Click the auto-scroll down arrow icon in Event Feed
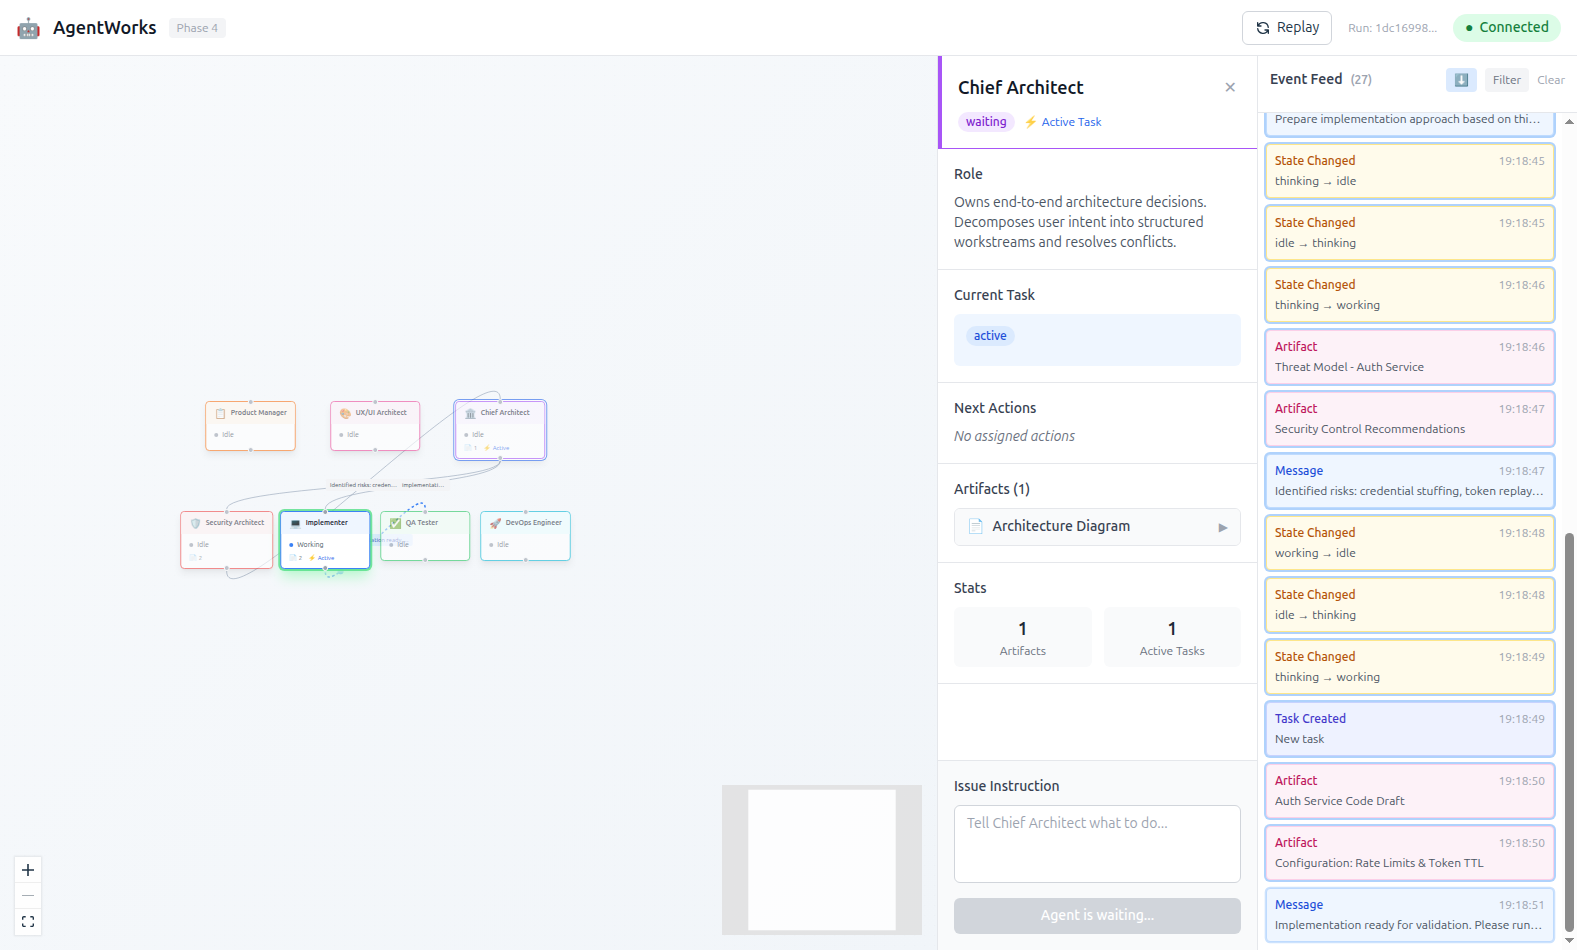 point(1461,80)
